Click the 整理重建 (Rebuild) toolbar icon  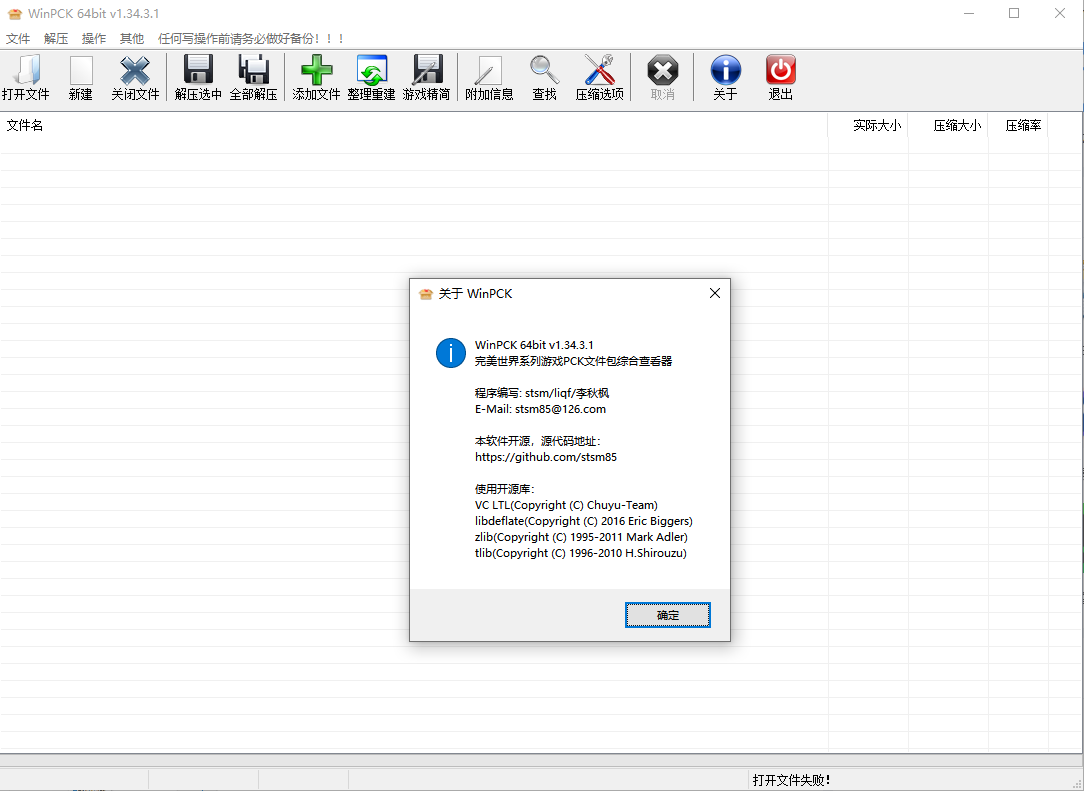[x=371, y=72]
